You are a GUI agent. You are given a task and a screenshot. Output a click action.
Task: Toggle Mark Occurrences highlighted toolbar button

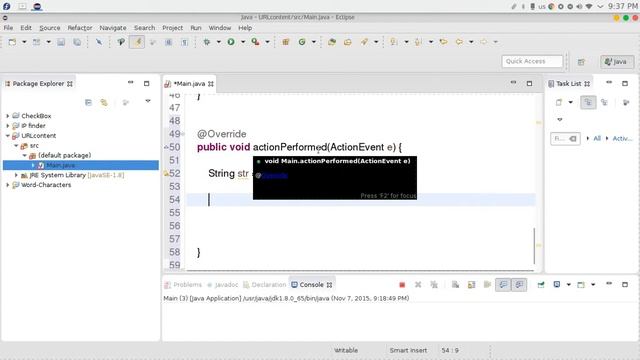pyautogui.click(x=137, y=42)
